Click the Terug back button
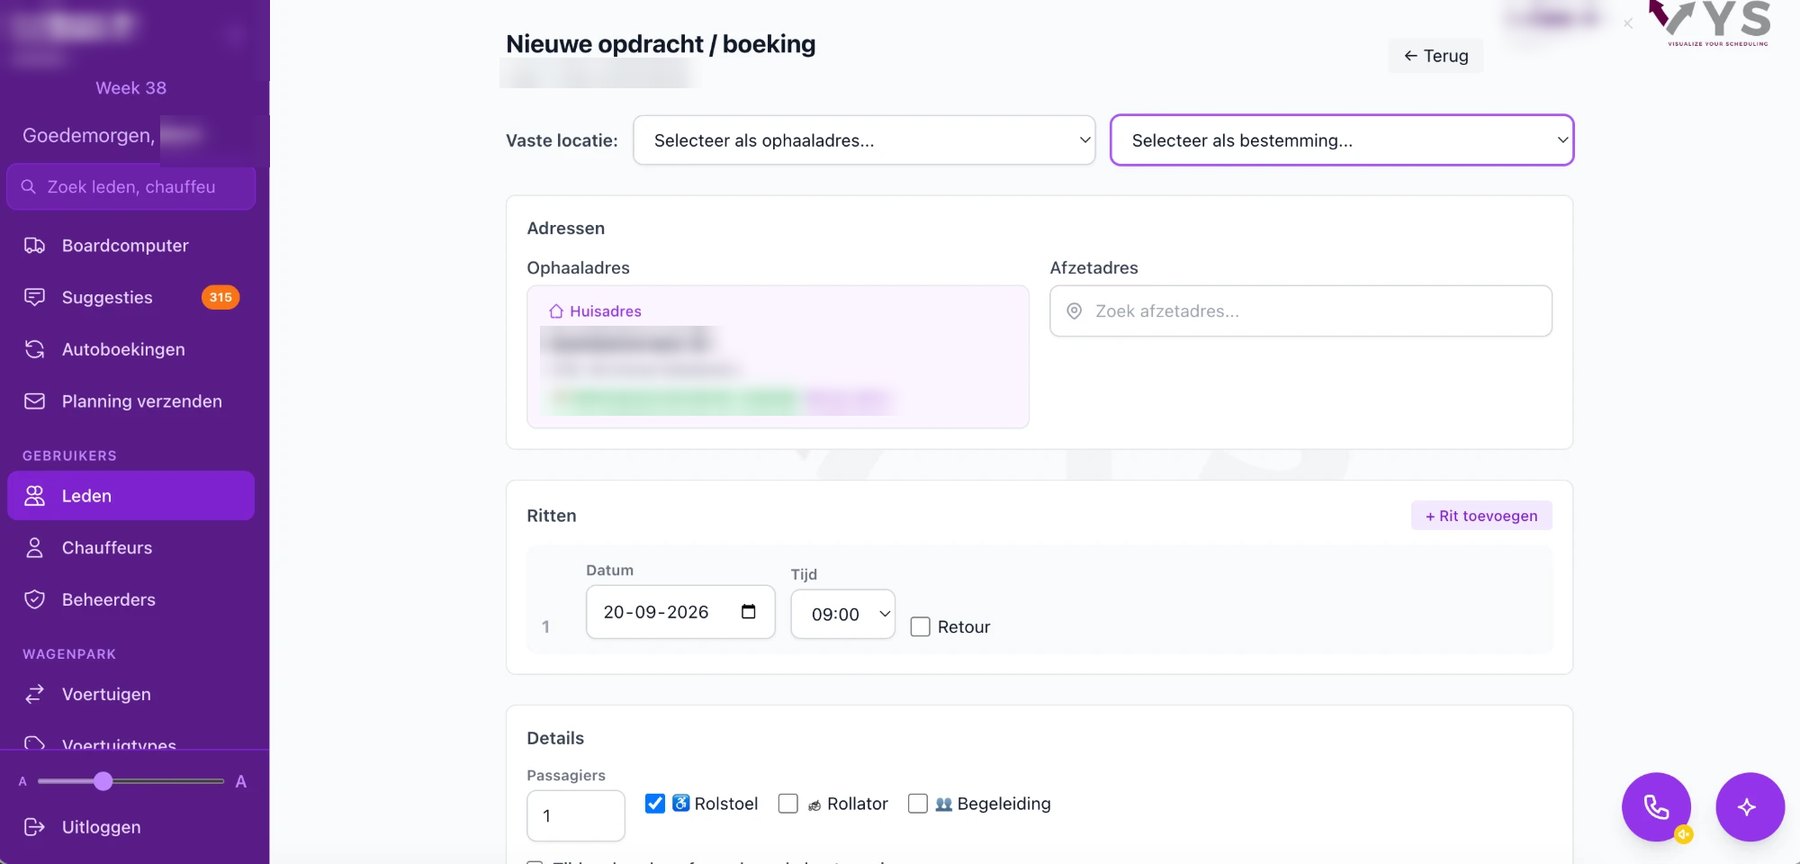Screen dimensions: 1800x864 tap(1436, 56)
